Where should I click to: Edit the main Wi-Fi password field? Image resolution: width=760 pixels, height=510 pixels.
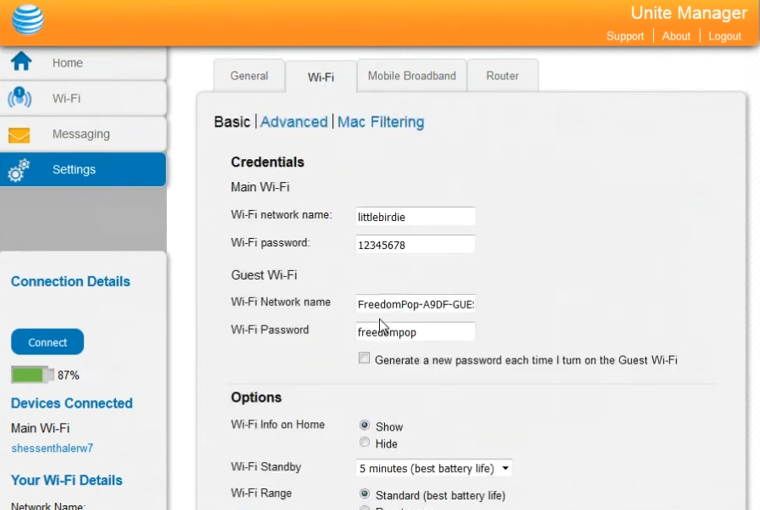point(415,245)
